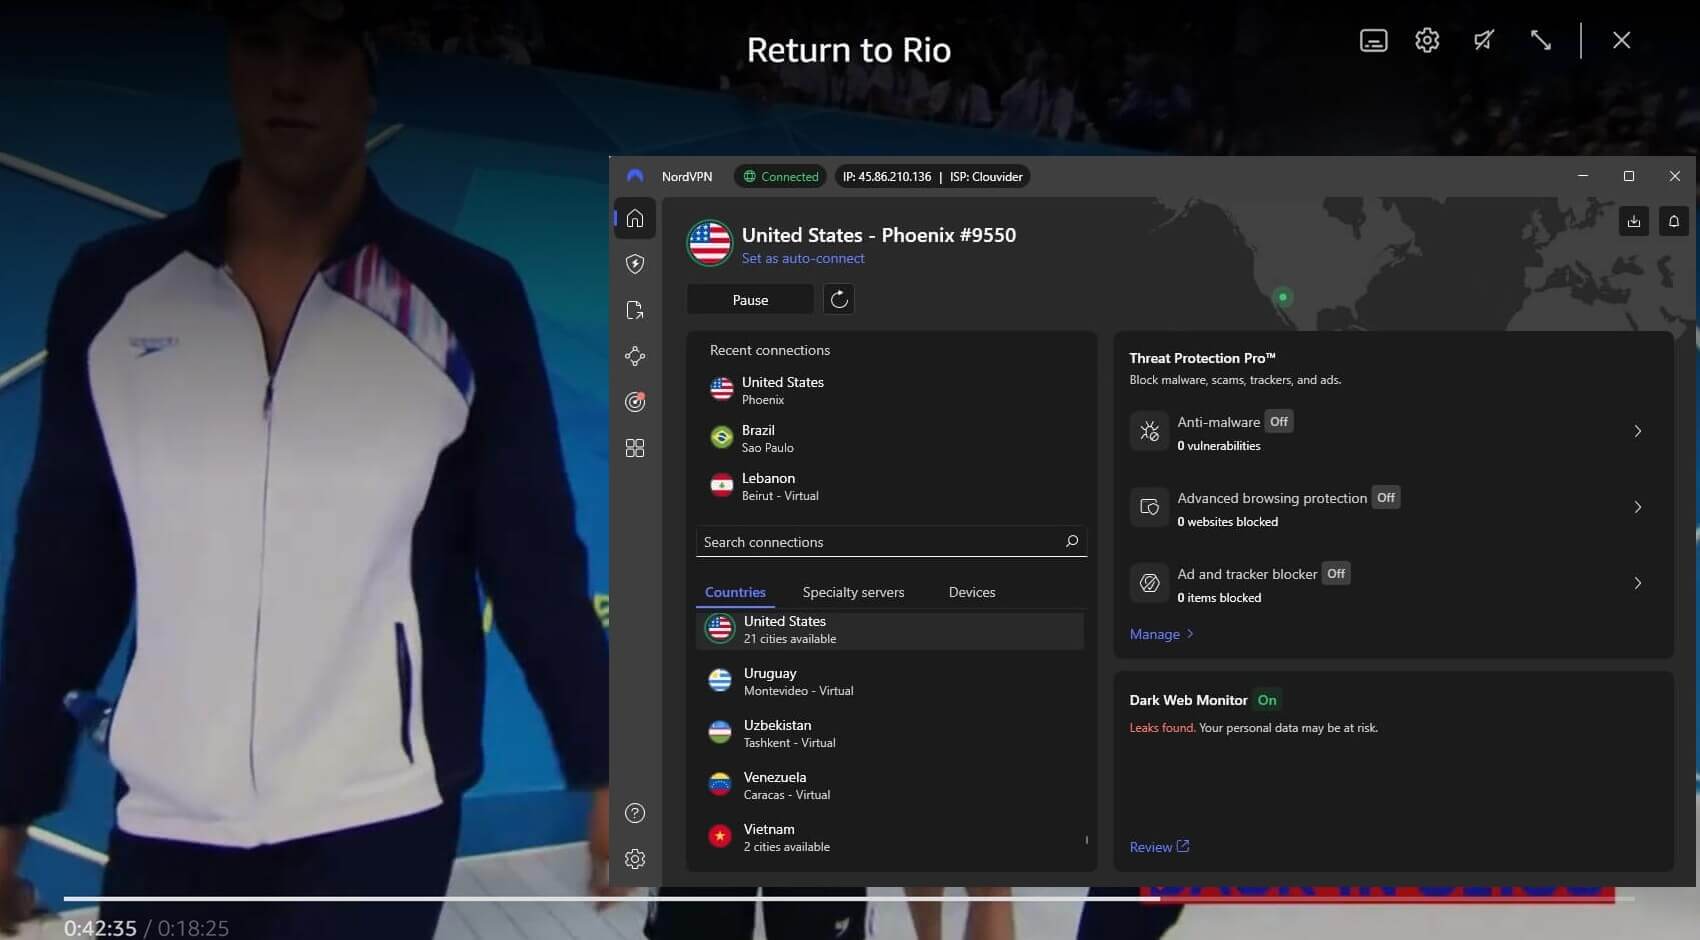Open the NordVPN home sidebar icon

coord(635,219)
